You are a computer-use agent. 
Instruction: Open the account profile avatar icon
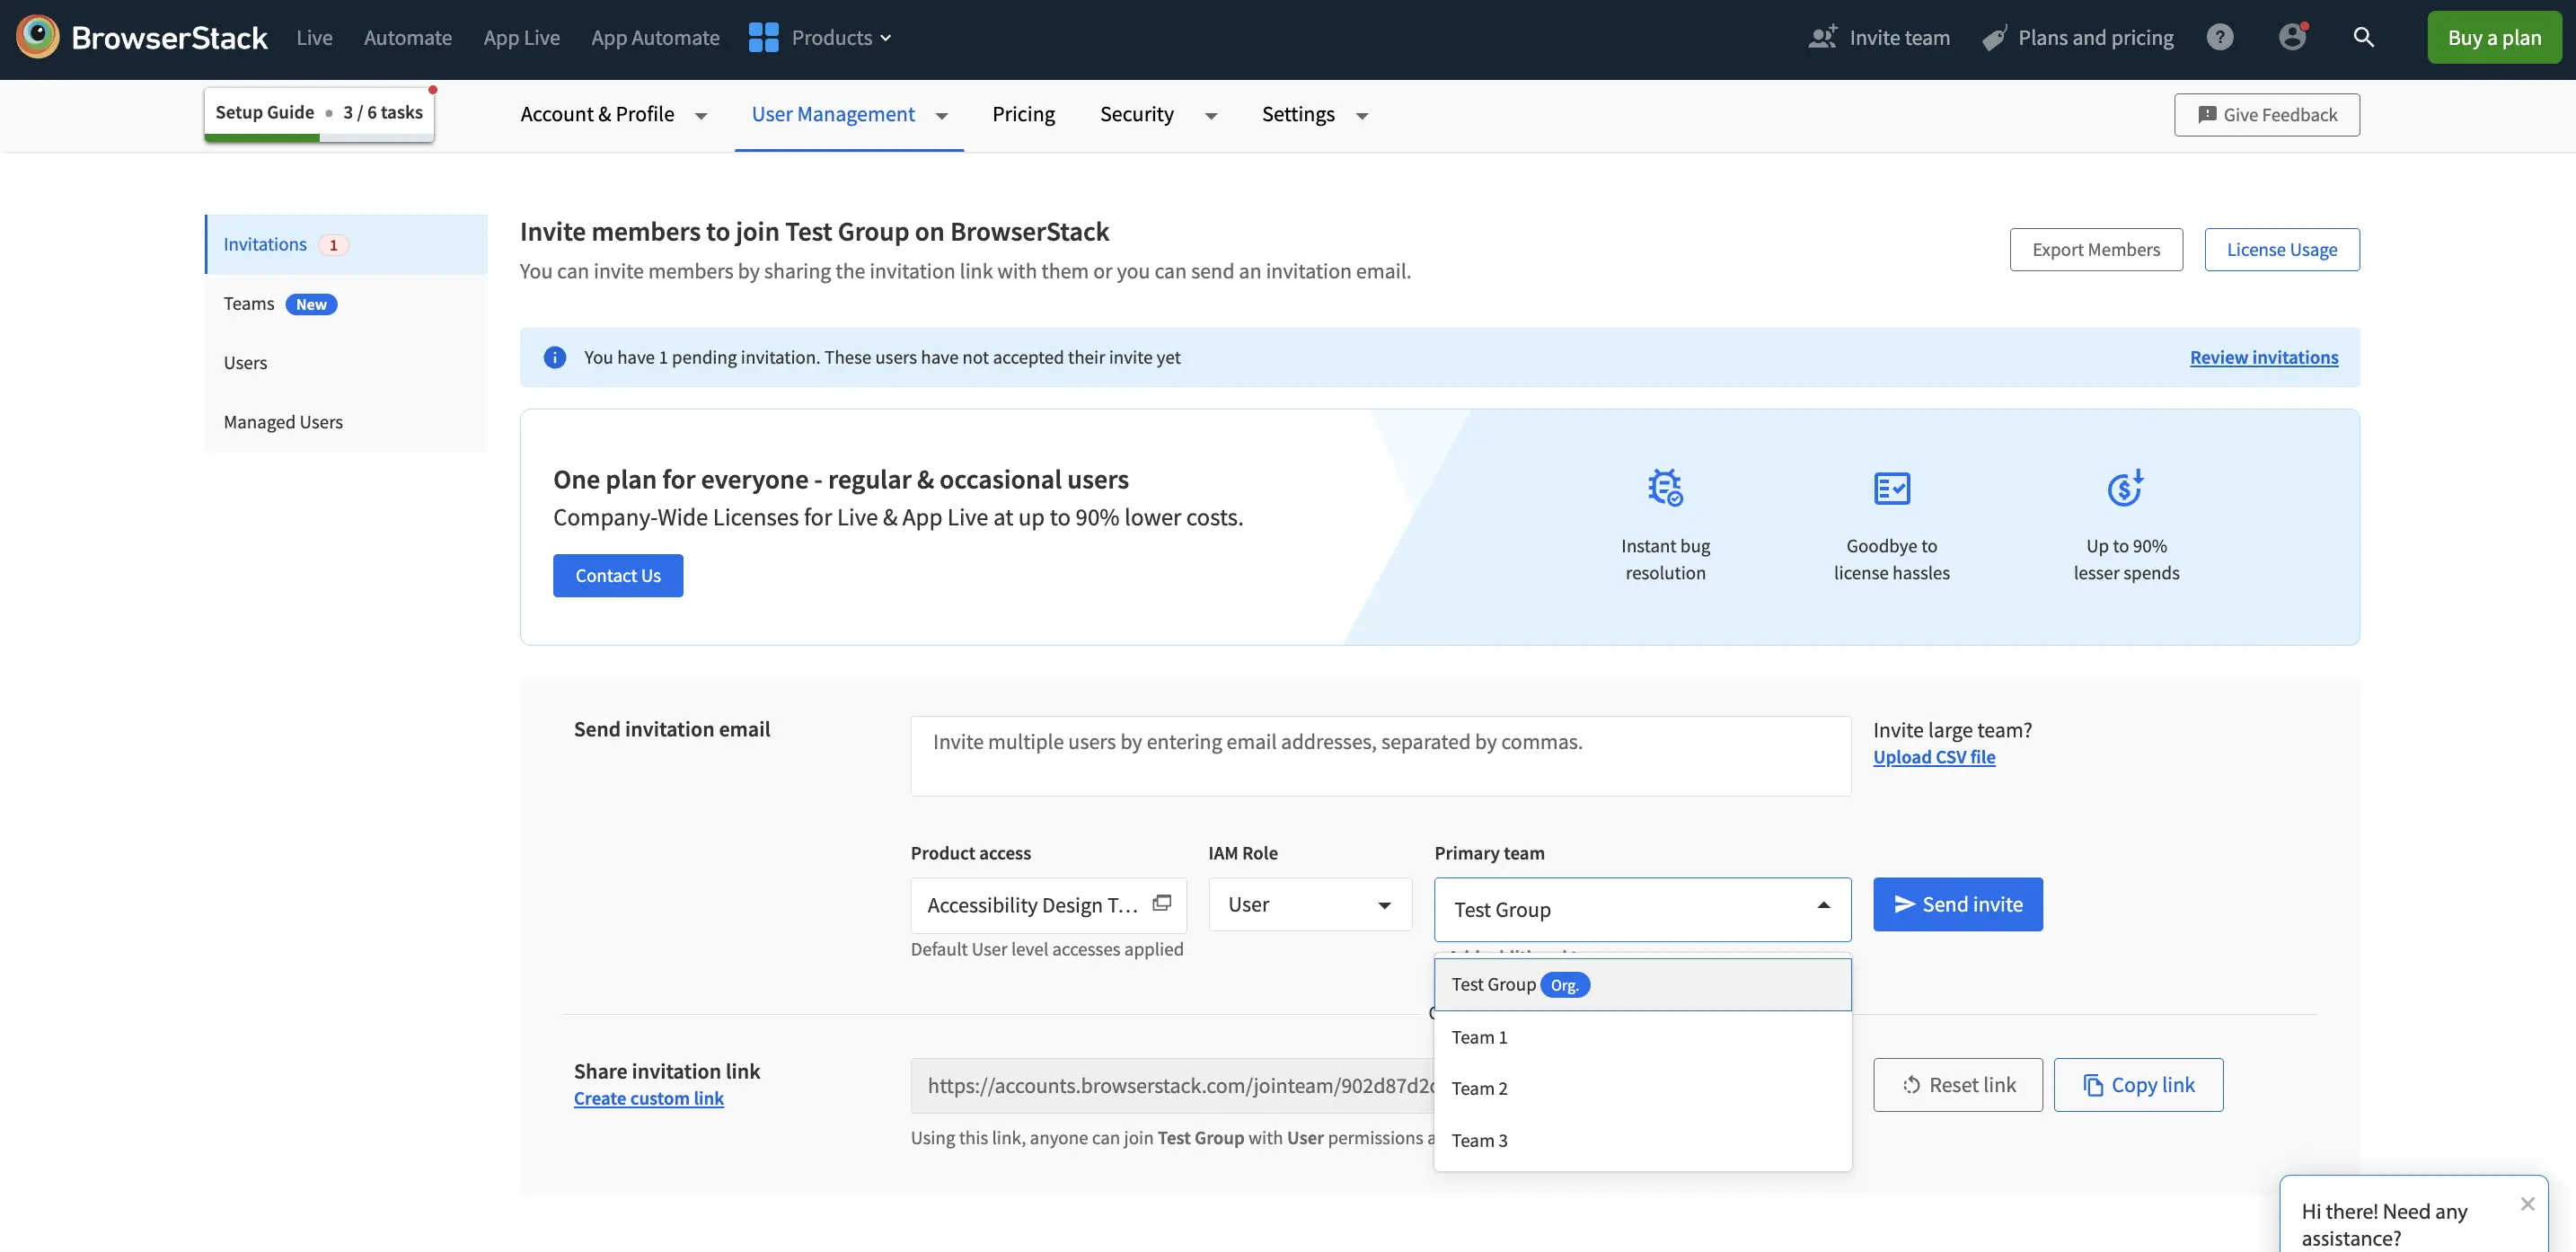2292,37
